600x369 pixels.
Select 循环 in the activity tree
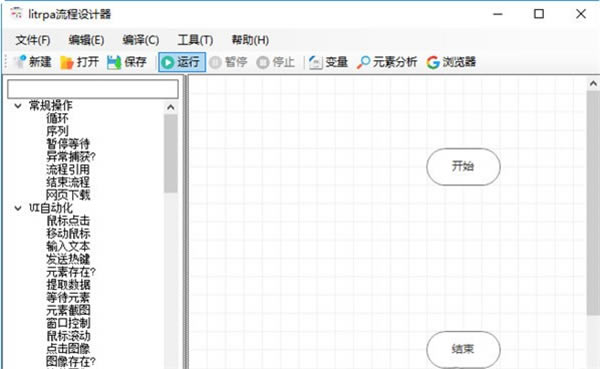click(57, 118)
